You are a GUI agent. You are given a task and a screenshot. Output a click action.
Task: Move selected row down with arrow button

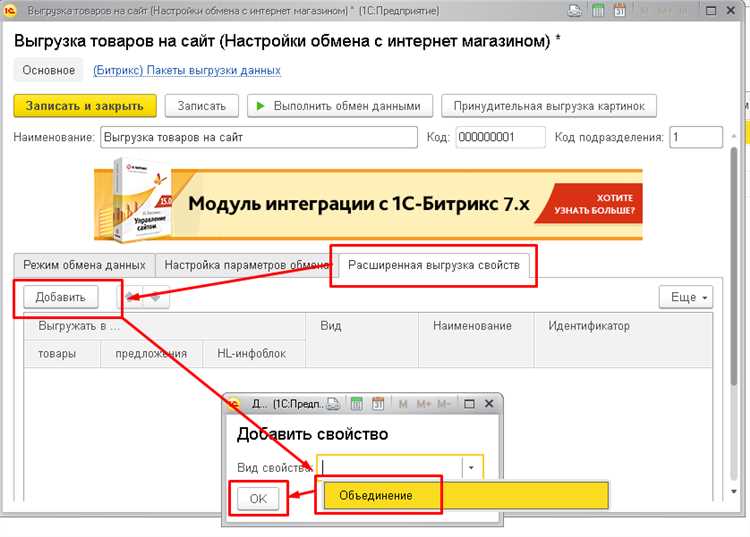point(156,297)
